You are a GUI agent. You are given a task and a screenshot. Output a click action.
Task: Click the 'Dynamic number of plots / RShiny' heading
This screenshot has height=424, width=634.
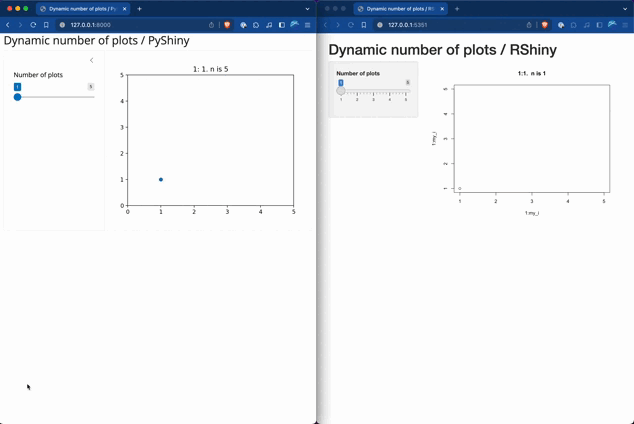coord(442,50)
